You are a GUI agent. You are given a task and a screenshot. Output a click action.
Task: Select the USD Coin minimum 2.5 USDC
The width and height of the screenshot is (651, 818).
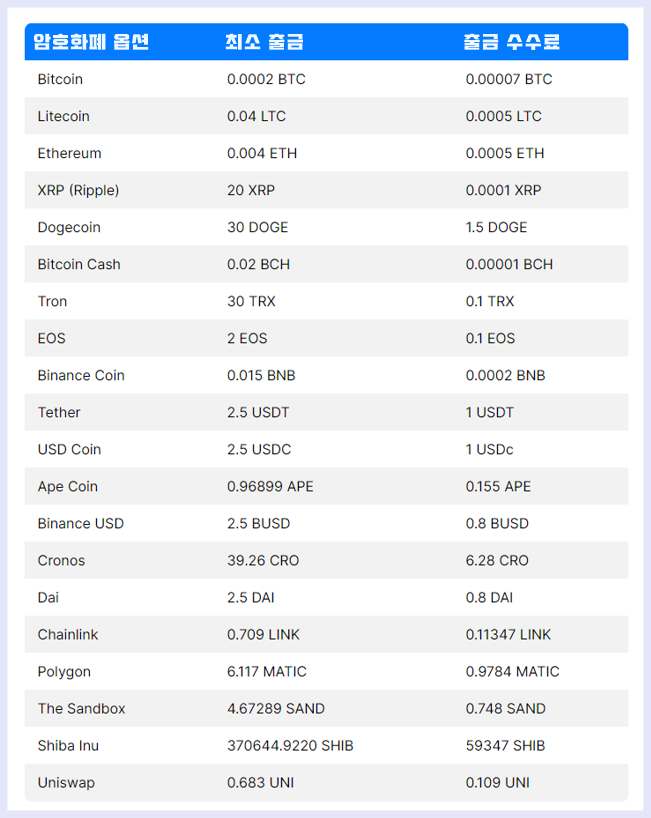(x=259, y=450)
